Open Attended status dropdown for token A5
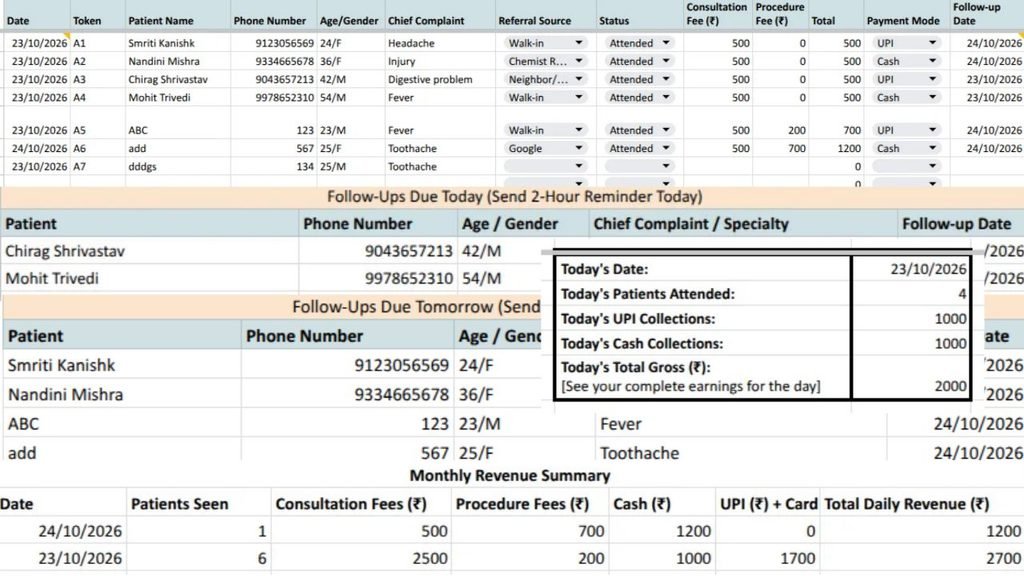The height and width of the screenshot is (576, 1024). click(639, 131)
